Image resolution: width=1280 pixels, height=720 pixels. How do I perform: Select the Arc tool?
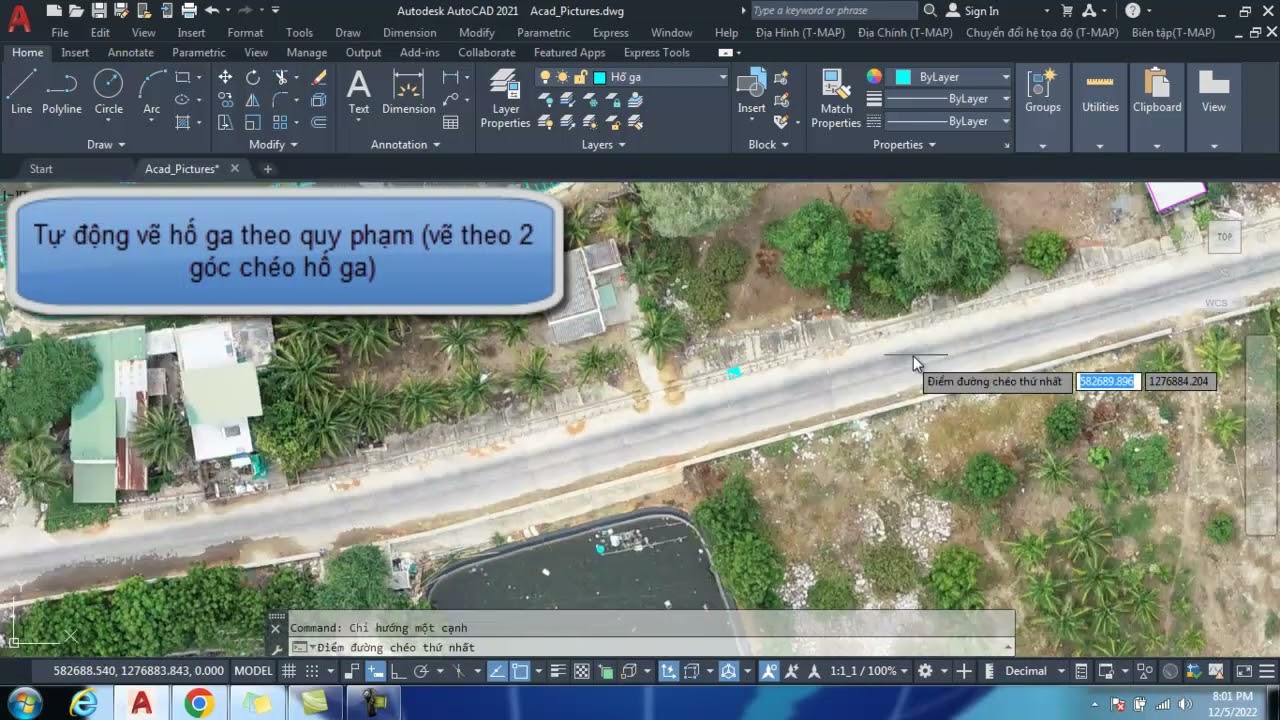click(x=151, y=92)
